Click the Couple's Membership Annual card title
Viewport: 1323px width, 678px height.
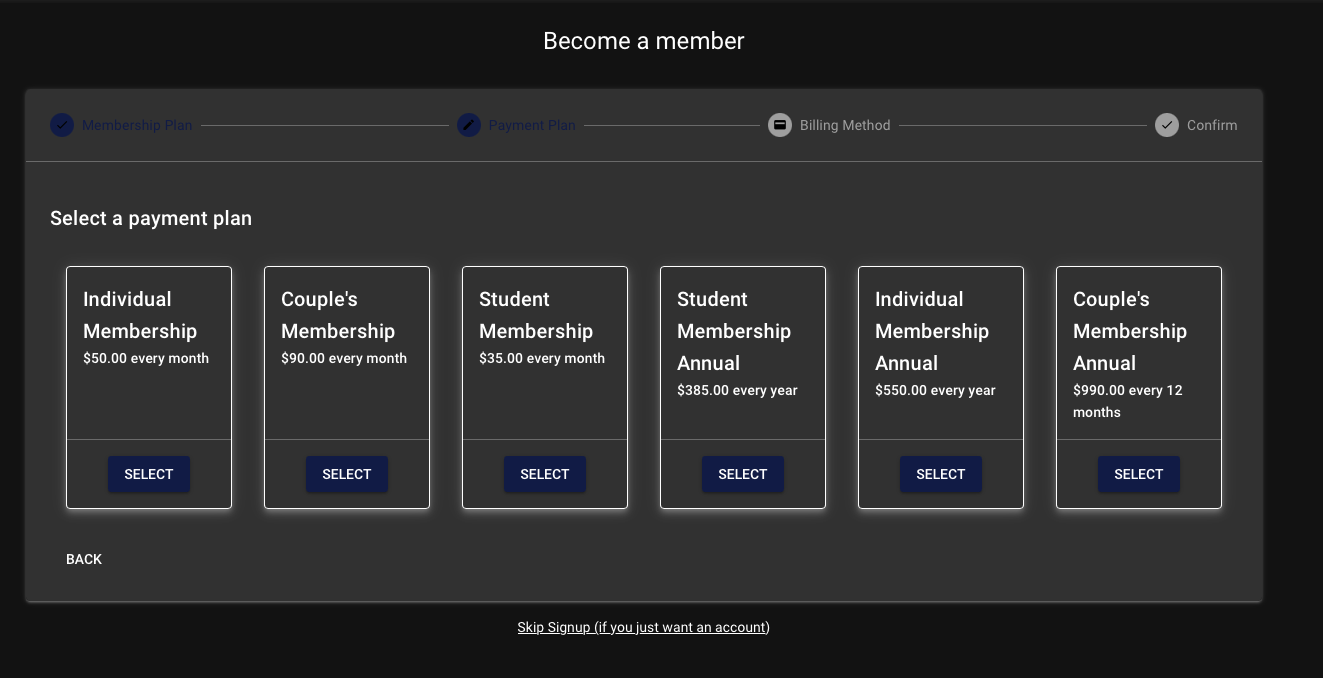pyautogui.click(x=1130, y=331)
